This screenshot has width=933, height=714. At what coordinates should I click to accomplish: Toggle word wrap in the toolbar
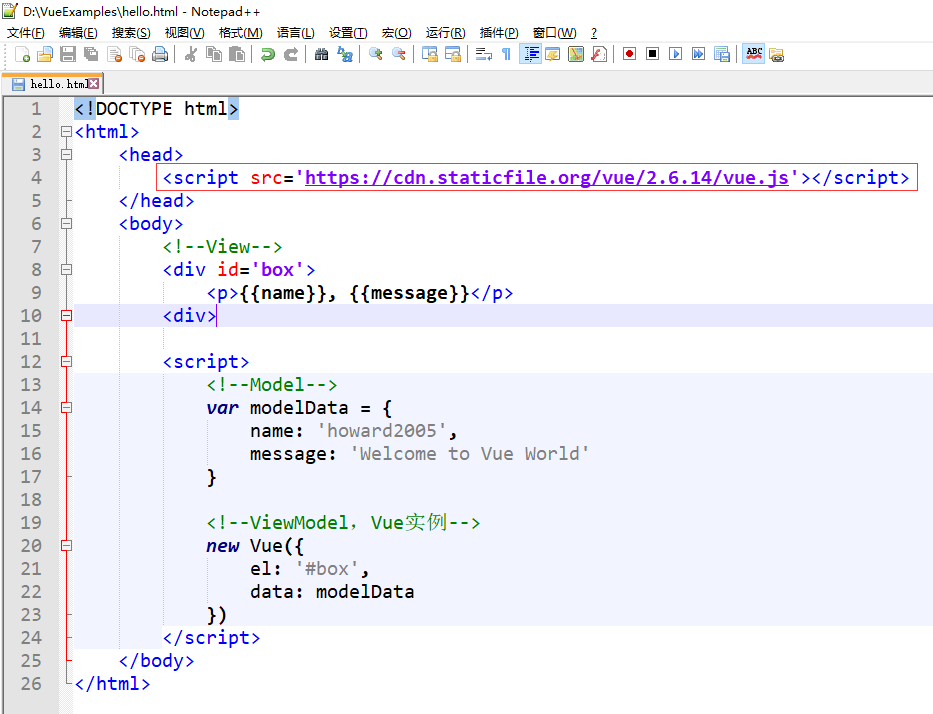click(484, 55)
